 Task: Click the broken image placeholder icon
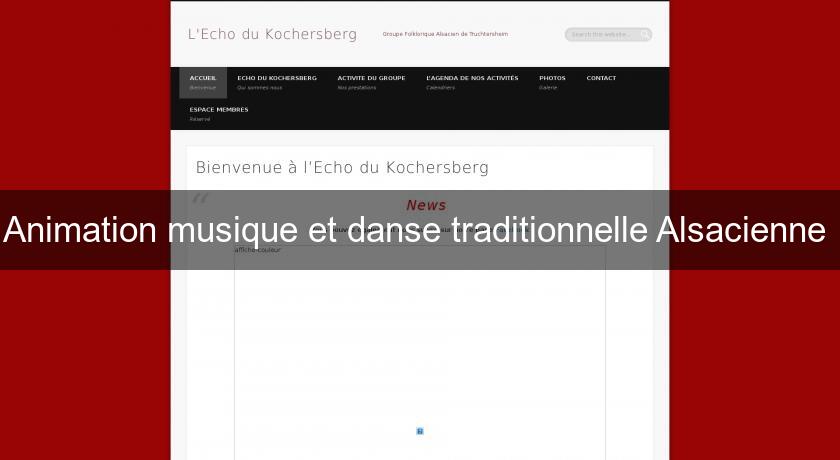(x=420, y=431)
